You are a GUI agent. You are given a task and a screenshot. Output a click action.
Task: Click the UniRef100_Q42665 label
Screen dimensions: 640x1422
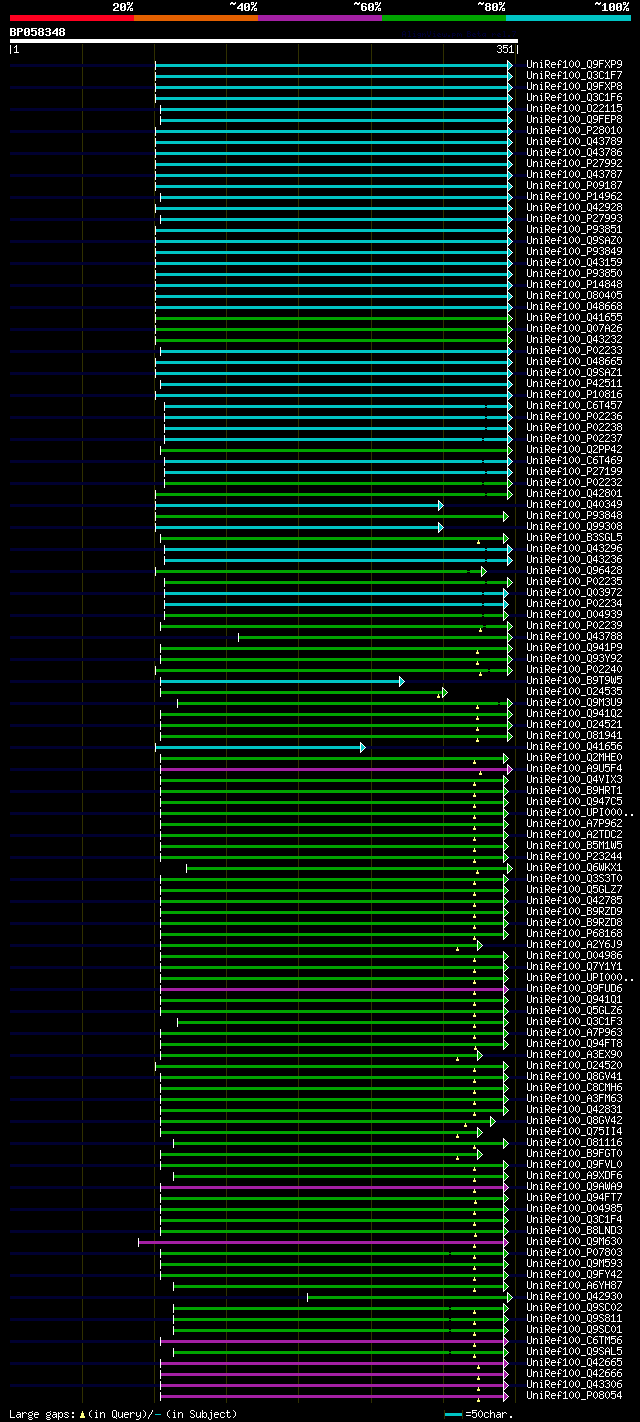[x=574, y=1363]
